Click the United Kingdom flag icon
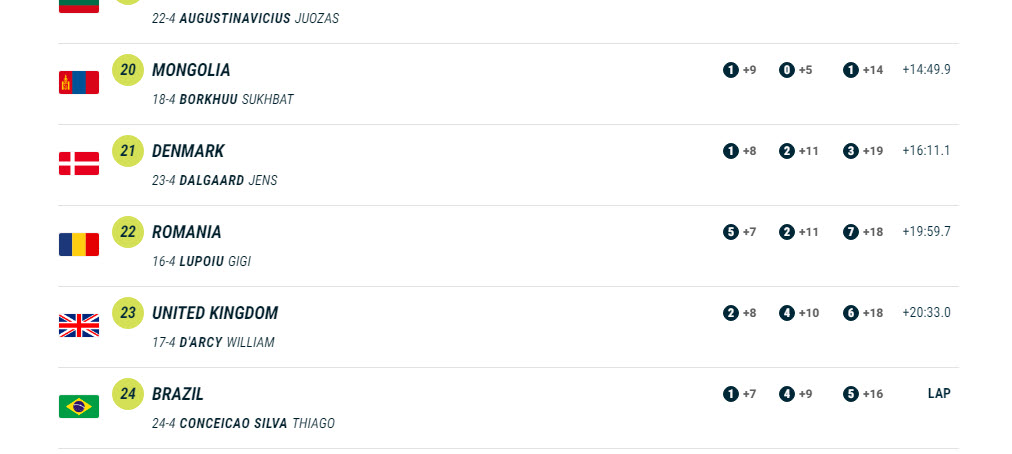 (x=79, y=326)
